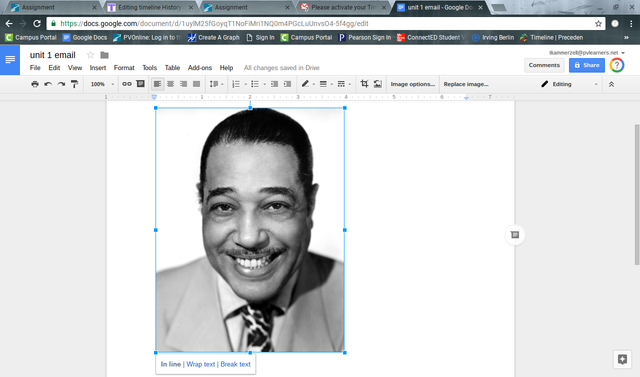Select the Crop image tool
The height and width of the screenshot is (377, 640).
tap(364, 84)
